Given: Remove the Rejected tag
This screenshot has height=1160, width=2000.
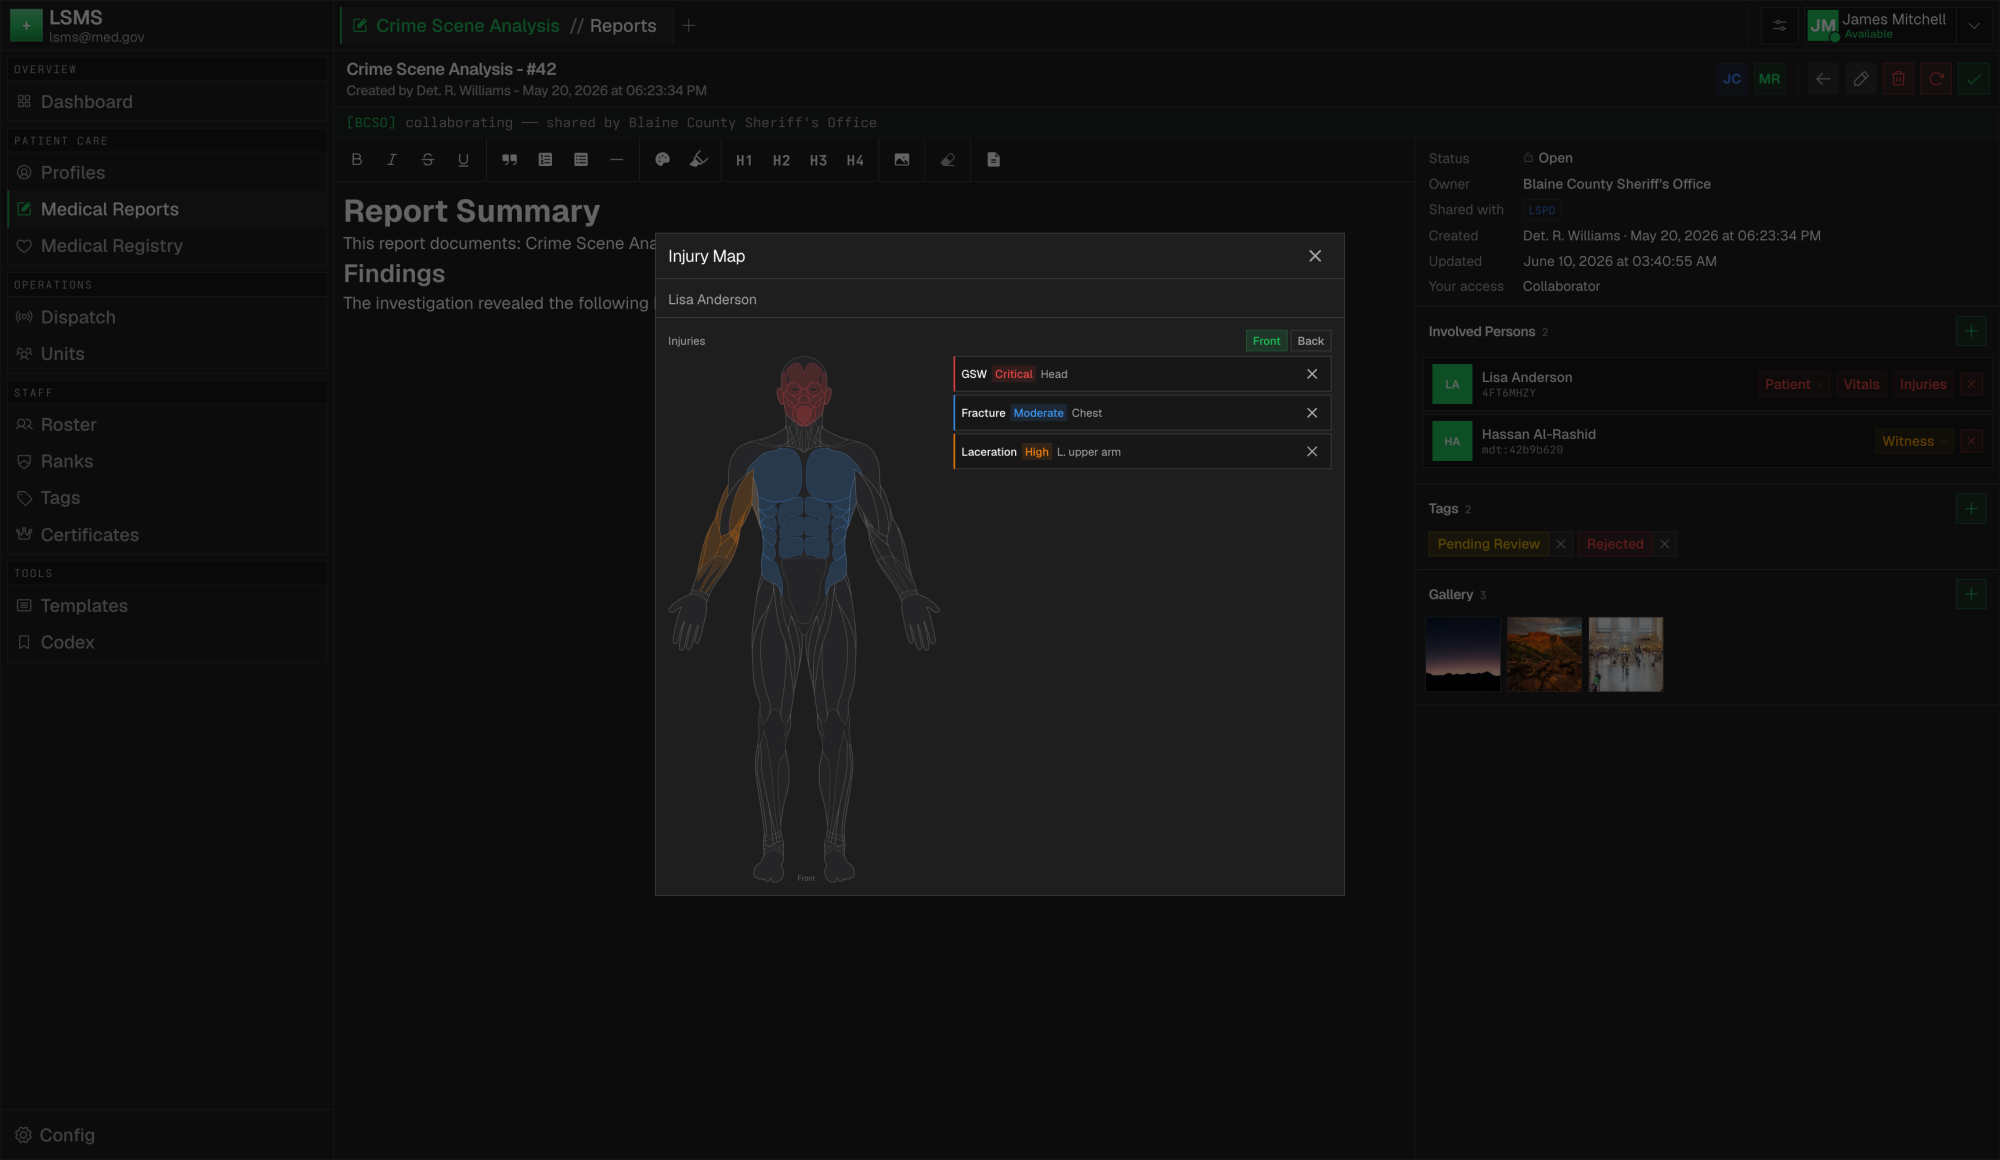Looking at the screenshot, I should click(1665, 544).
